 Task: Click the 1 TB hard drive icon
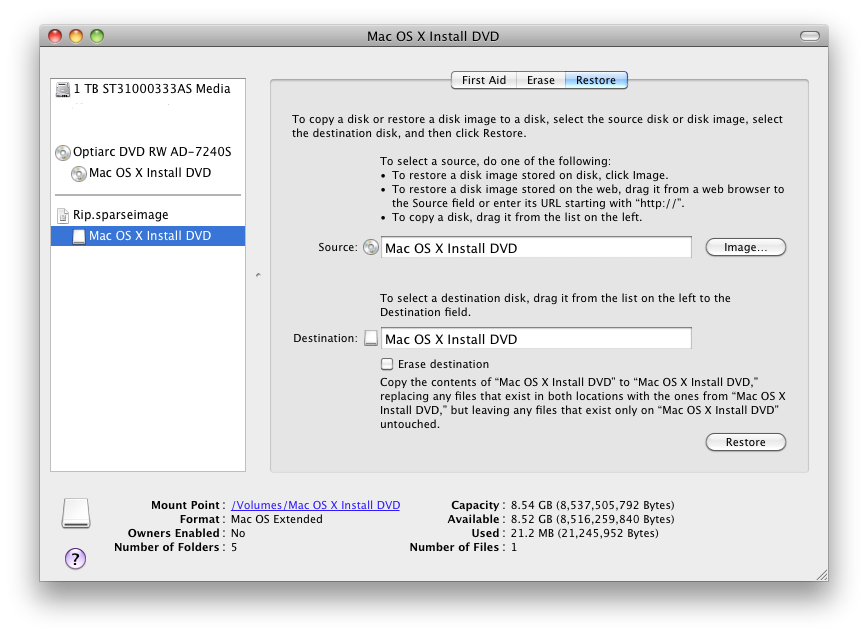(x=64, y=89)
